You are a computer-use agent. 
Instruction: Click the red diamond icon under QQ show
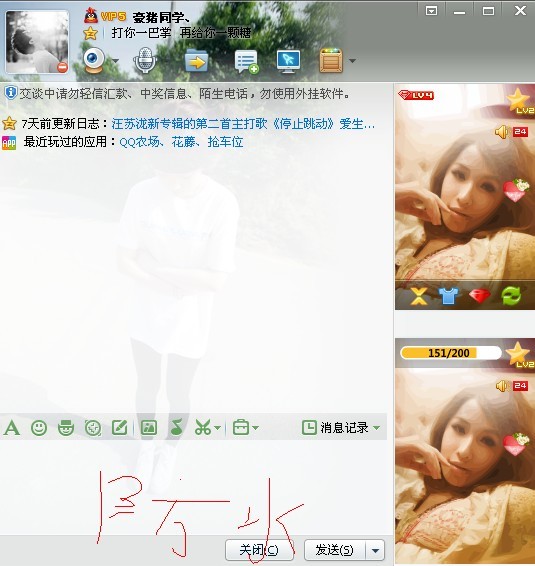coord(479,296)
